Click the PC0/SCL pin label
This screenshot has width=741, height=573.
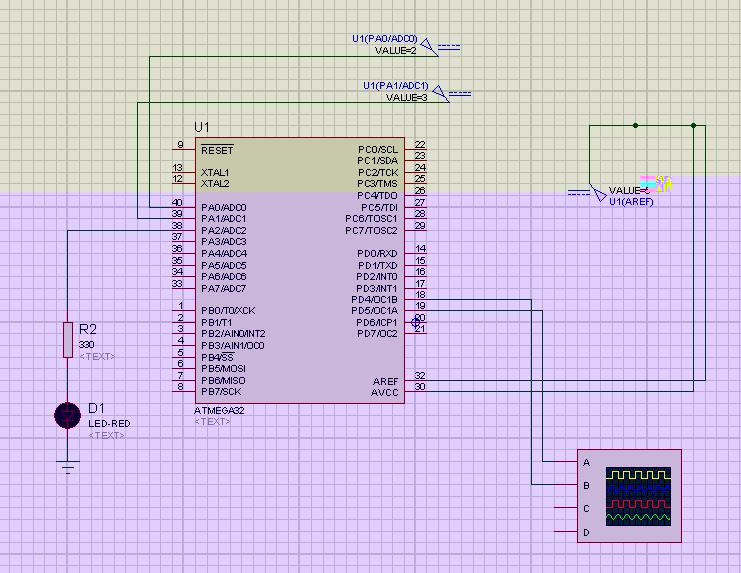pyautogui.click(x=378, y=149)
